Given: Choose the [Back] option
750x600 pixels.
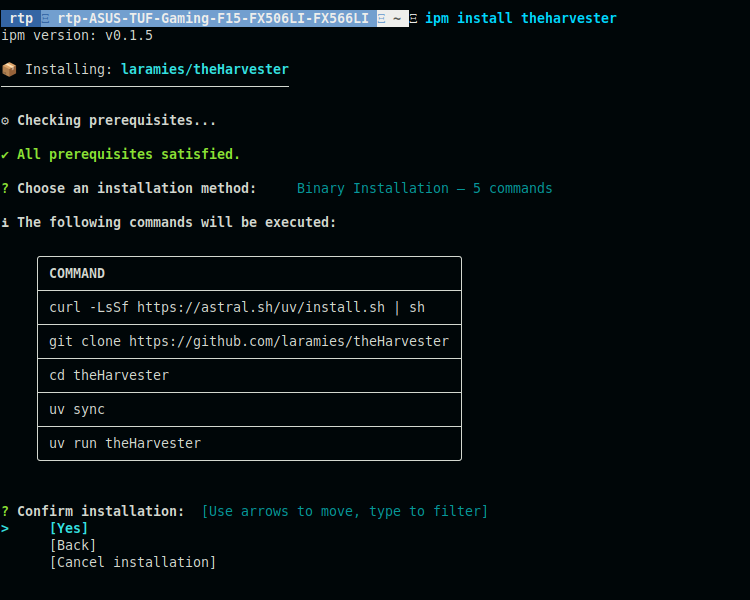Looking at the screenshot, I should tap(72, 546).
